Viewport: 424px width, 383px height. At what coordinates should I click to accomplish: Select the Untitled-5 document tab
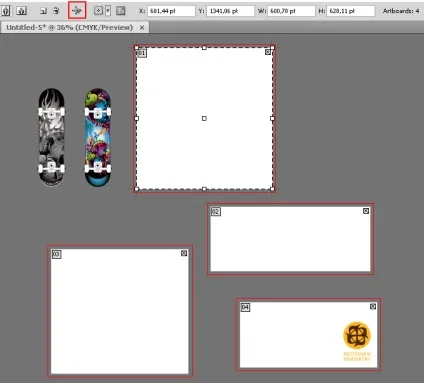click(x=70, y=27)
